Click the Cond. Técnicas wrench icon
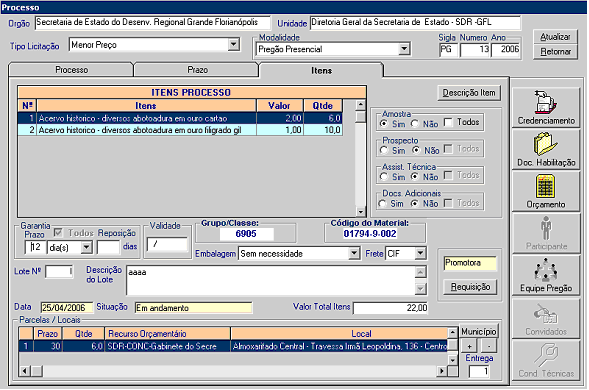 pyautogui.click(x=546, y=360)
